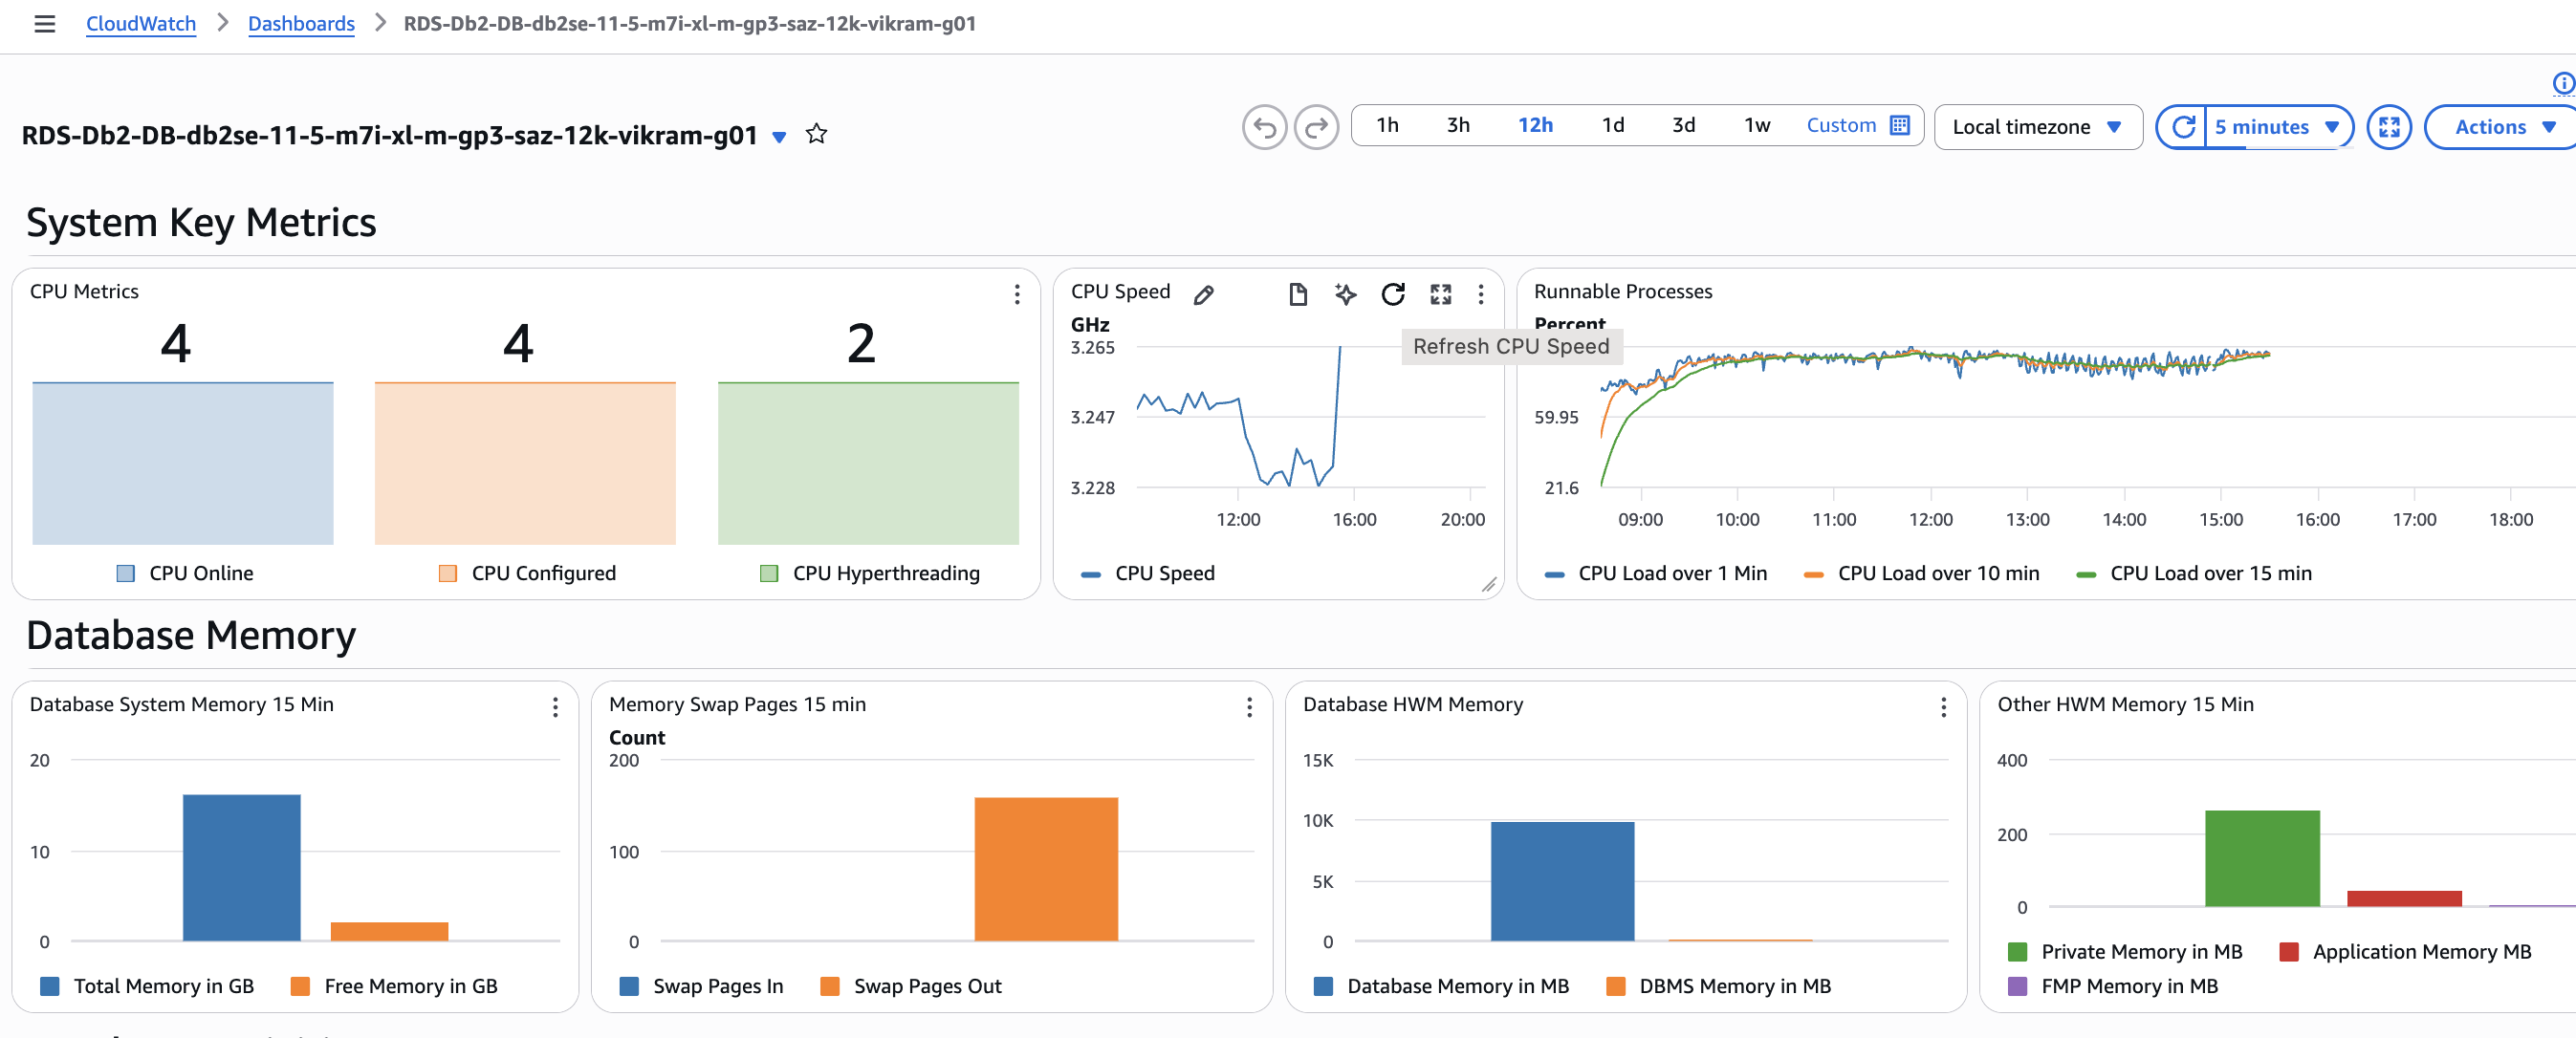Screen dimensions: 2576x1038
Task: Click the undo time range arrow
Action: (x=1264, y=128)
